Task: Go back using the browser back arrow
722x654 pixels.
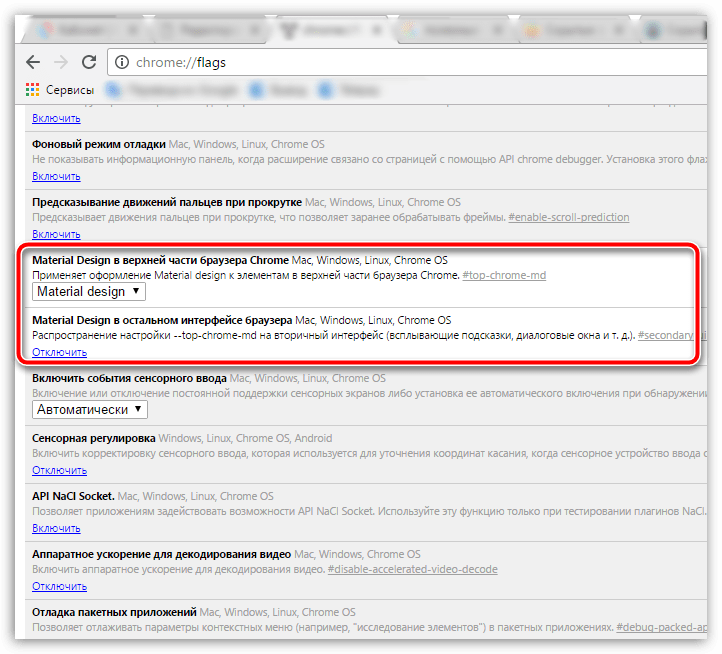Action: (x=33, y=62)
